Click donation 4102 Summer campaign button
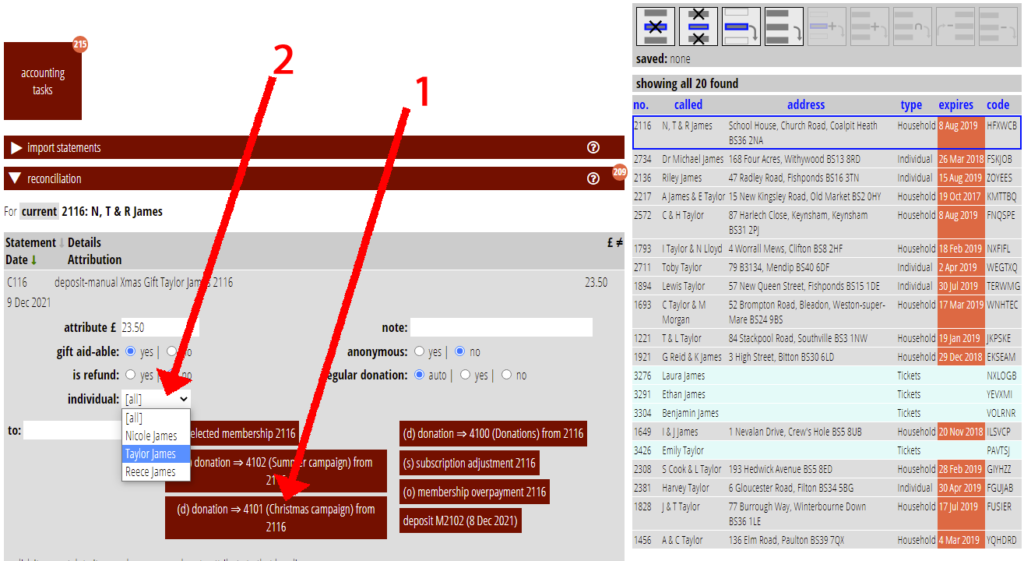 coord(276,471)
